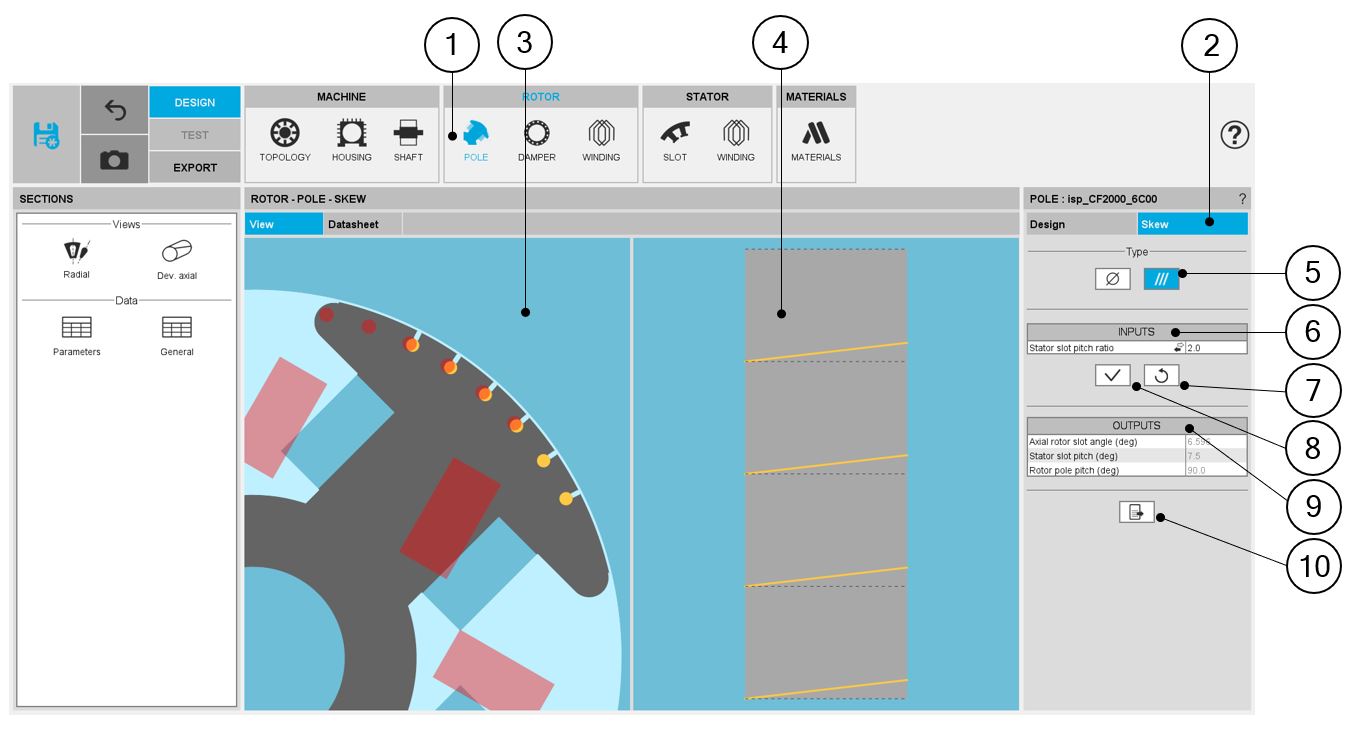Open the machine Topology section
1360x733 pixels.
285,140
